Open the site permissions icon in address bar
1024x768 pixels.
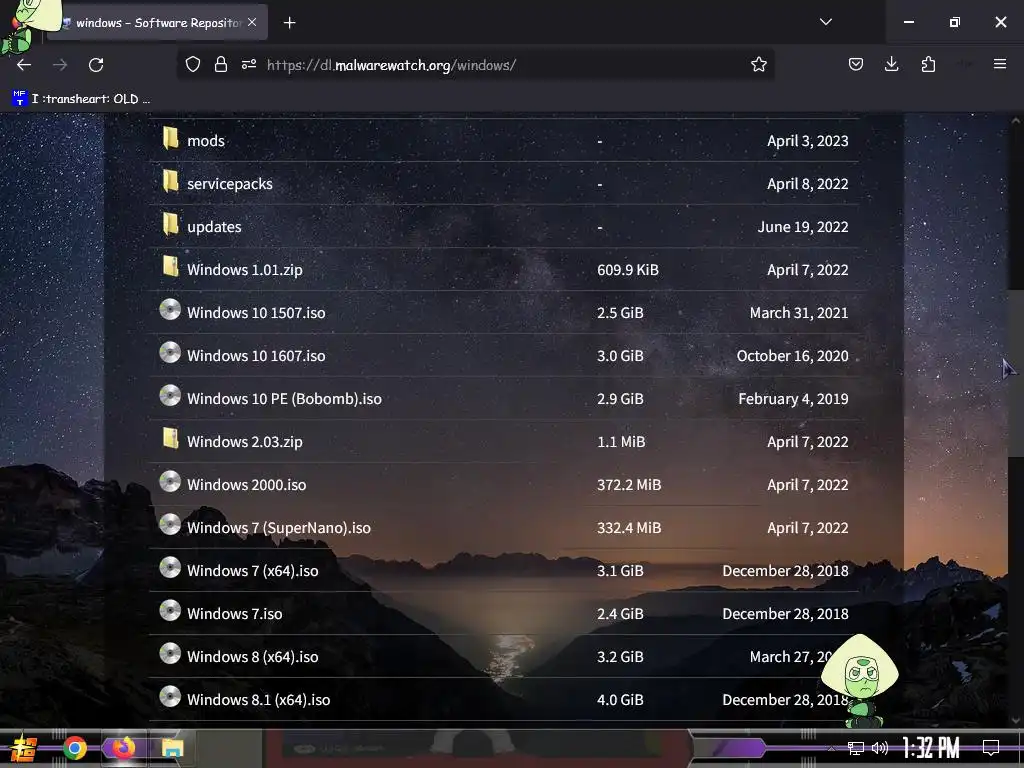(249, 64)
